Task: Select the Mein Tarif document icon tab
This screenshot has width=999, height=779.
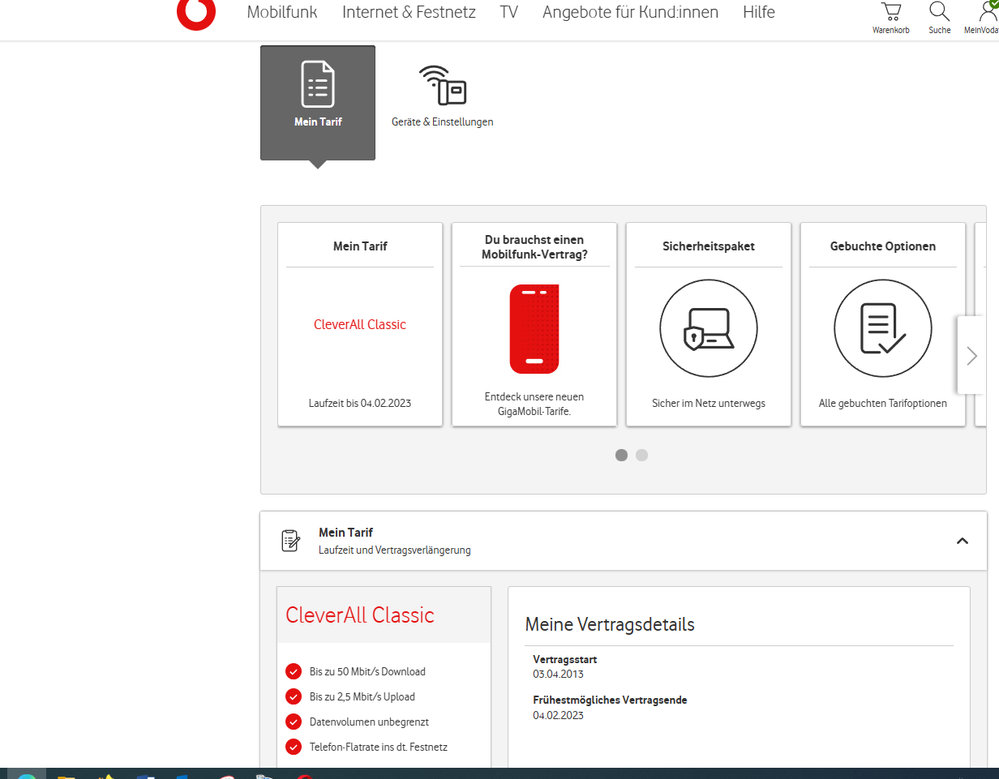Action: (x=317, y=103)
